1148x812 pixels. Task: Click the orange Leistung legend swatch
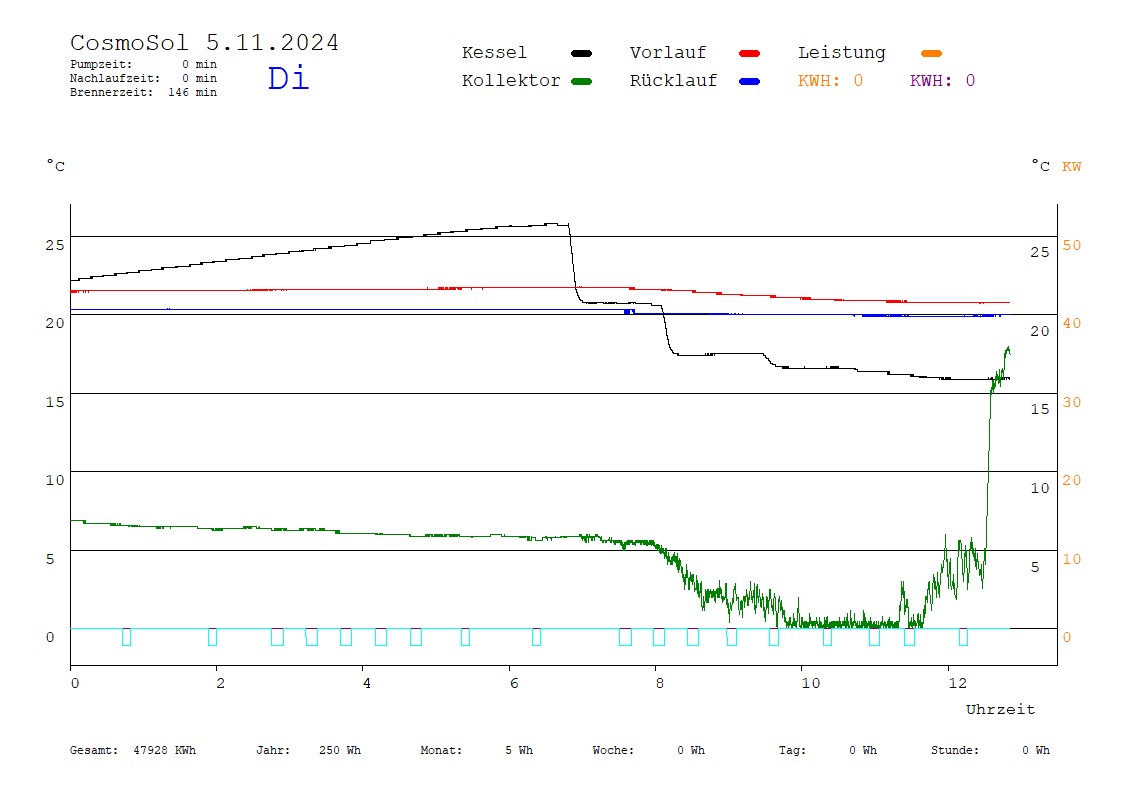click(x=931, y=53)
